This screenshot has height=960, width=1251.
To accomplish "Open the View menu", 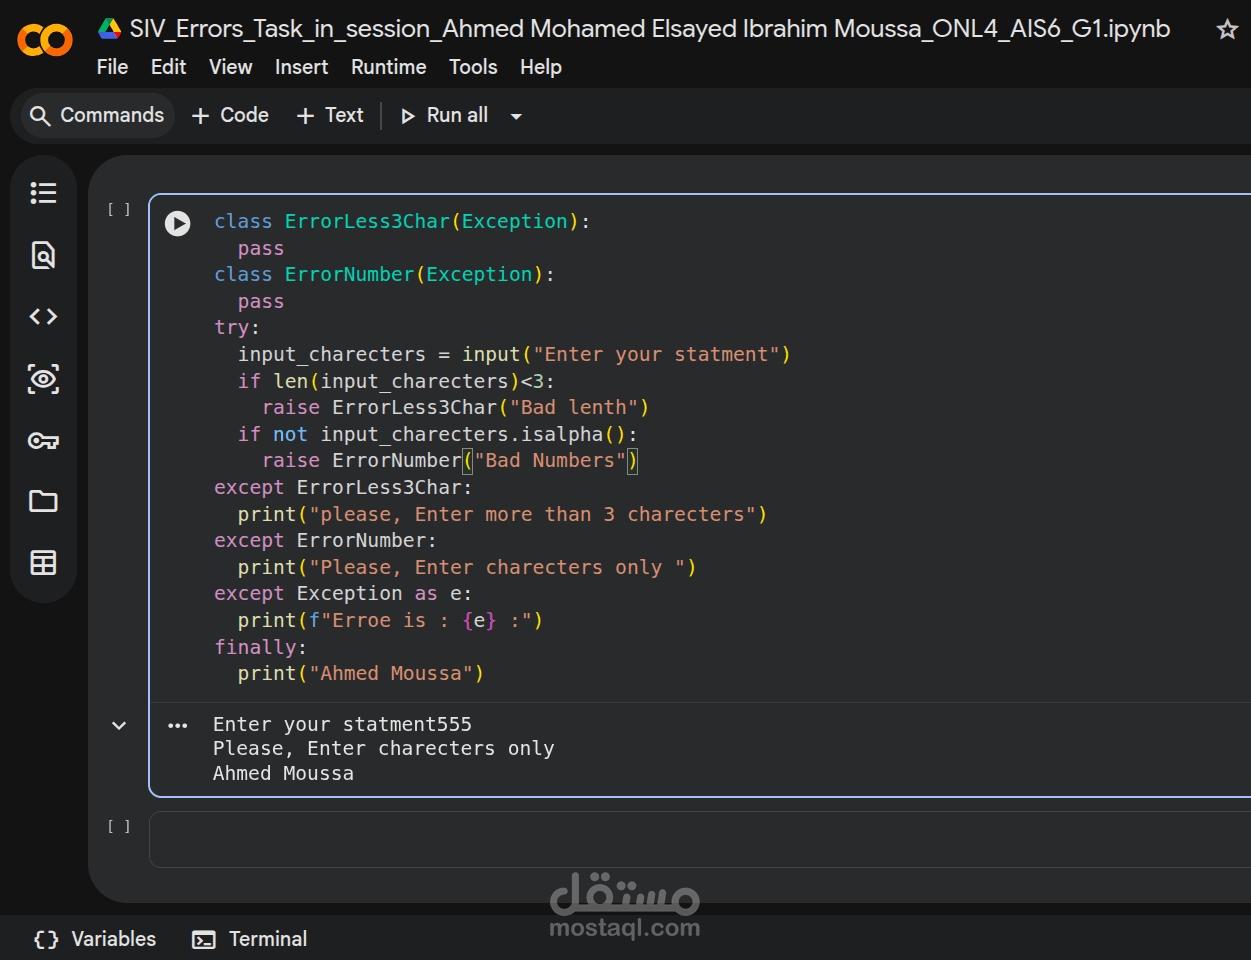I will coord(230,67).
